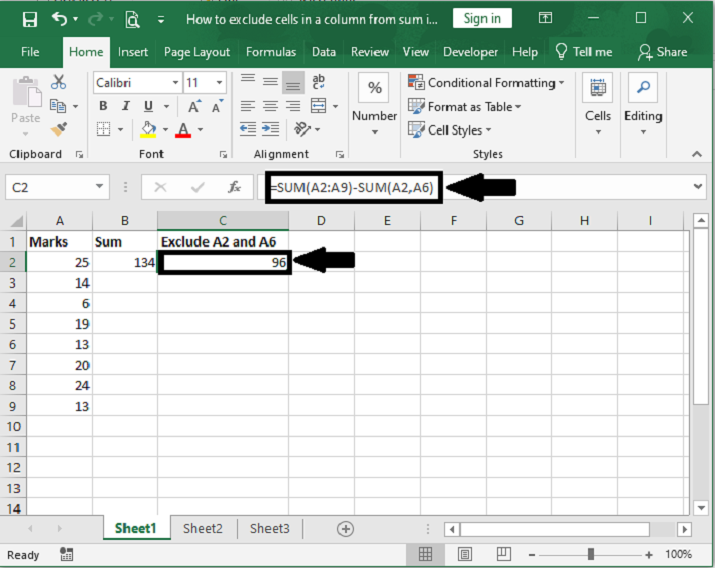Click the Borders grid icon
Image resolution: width=715 pixels, height=568 pixels.
coord(104,129)
